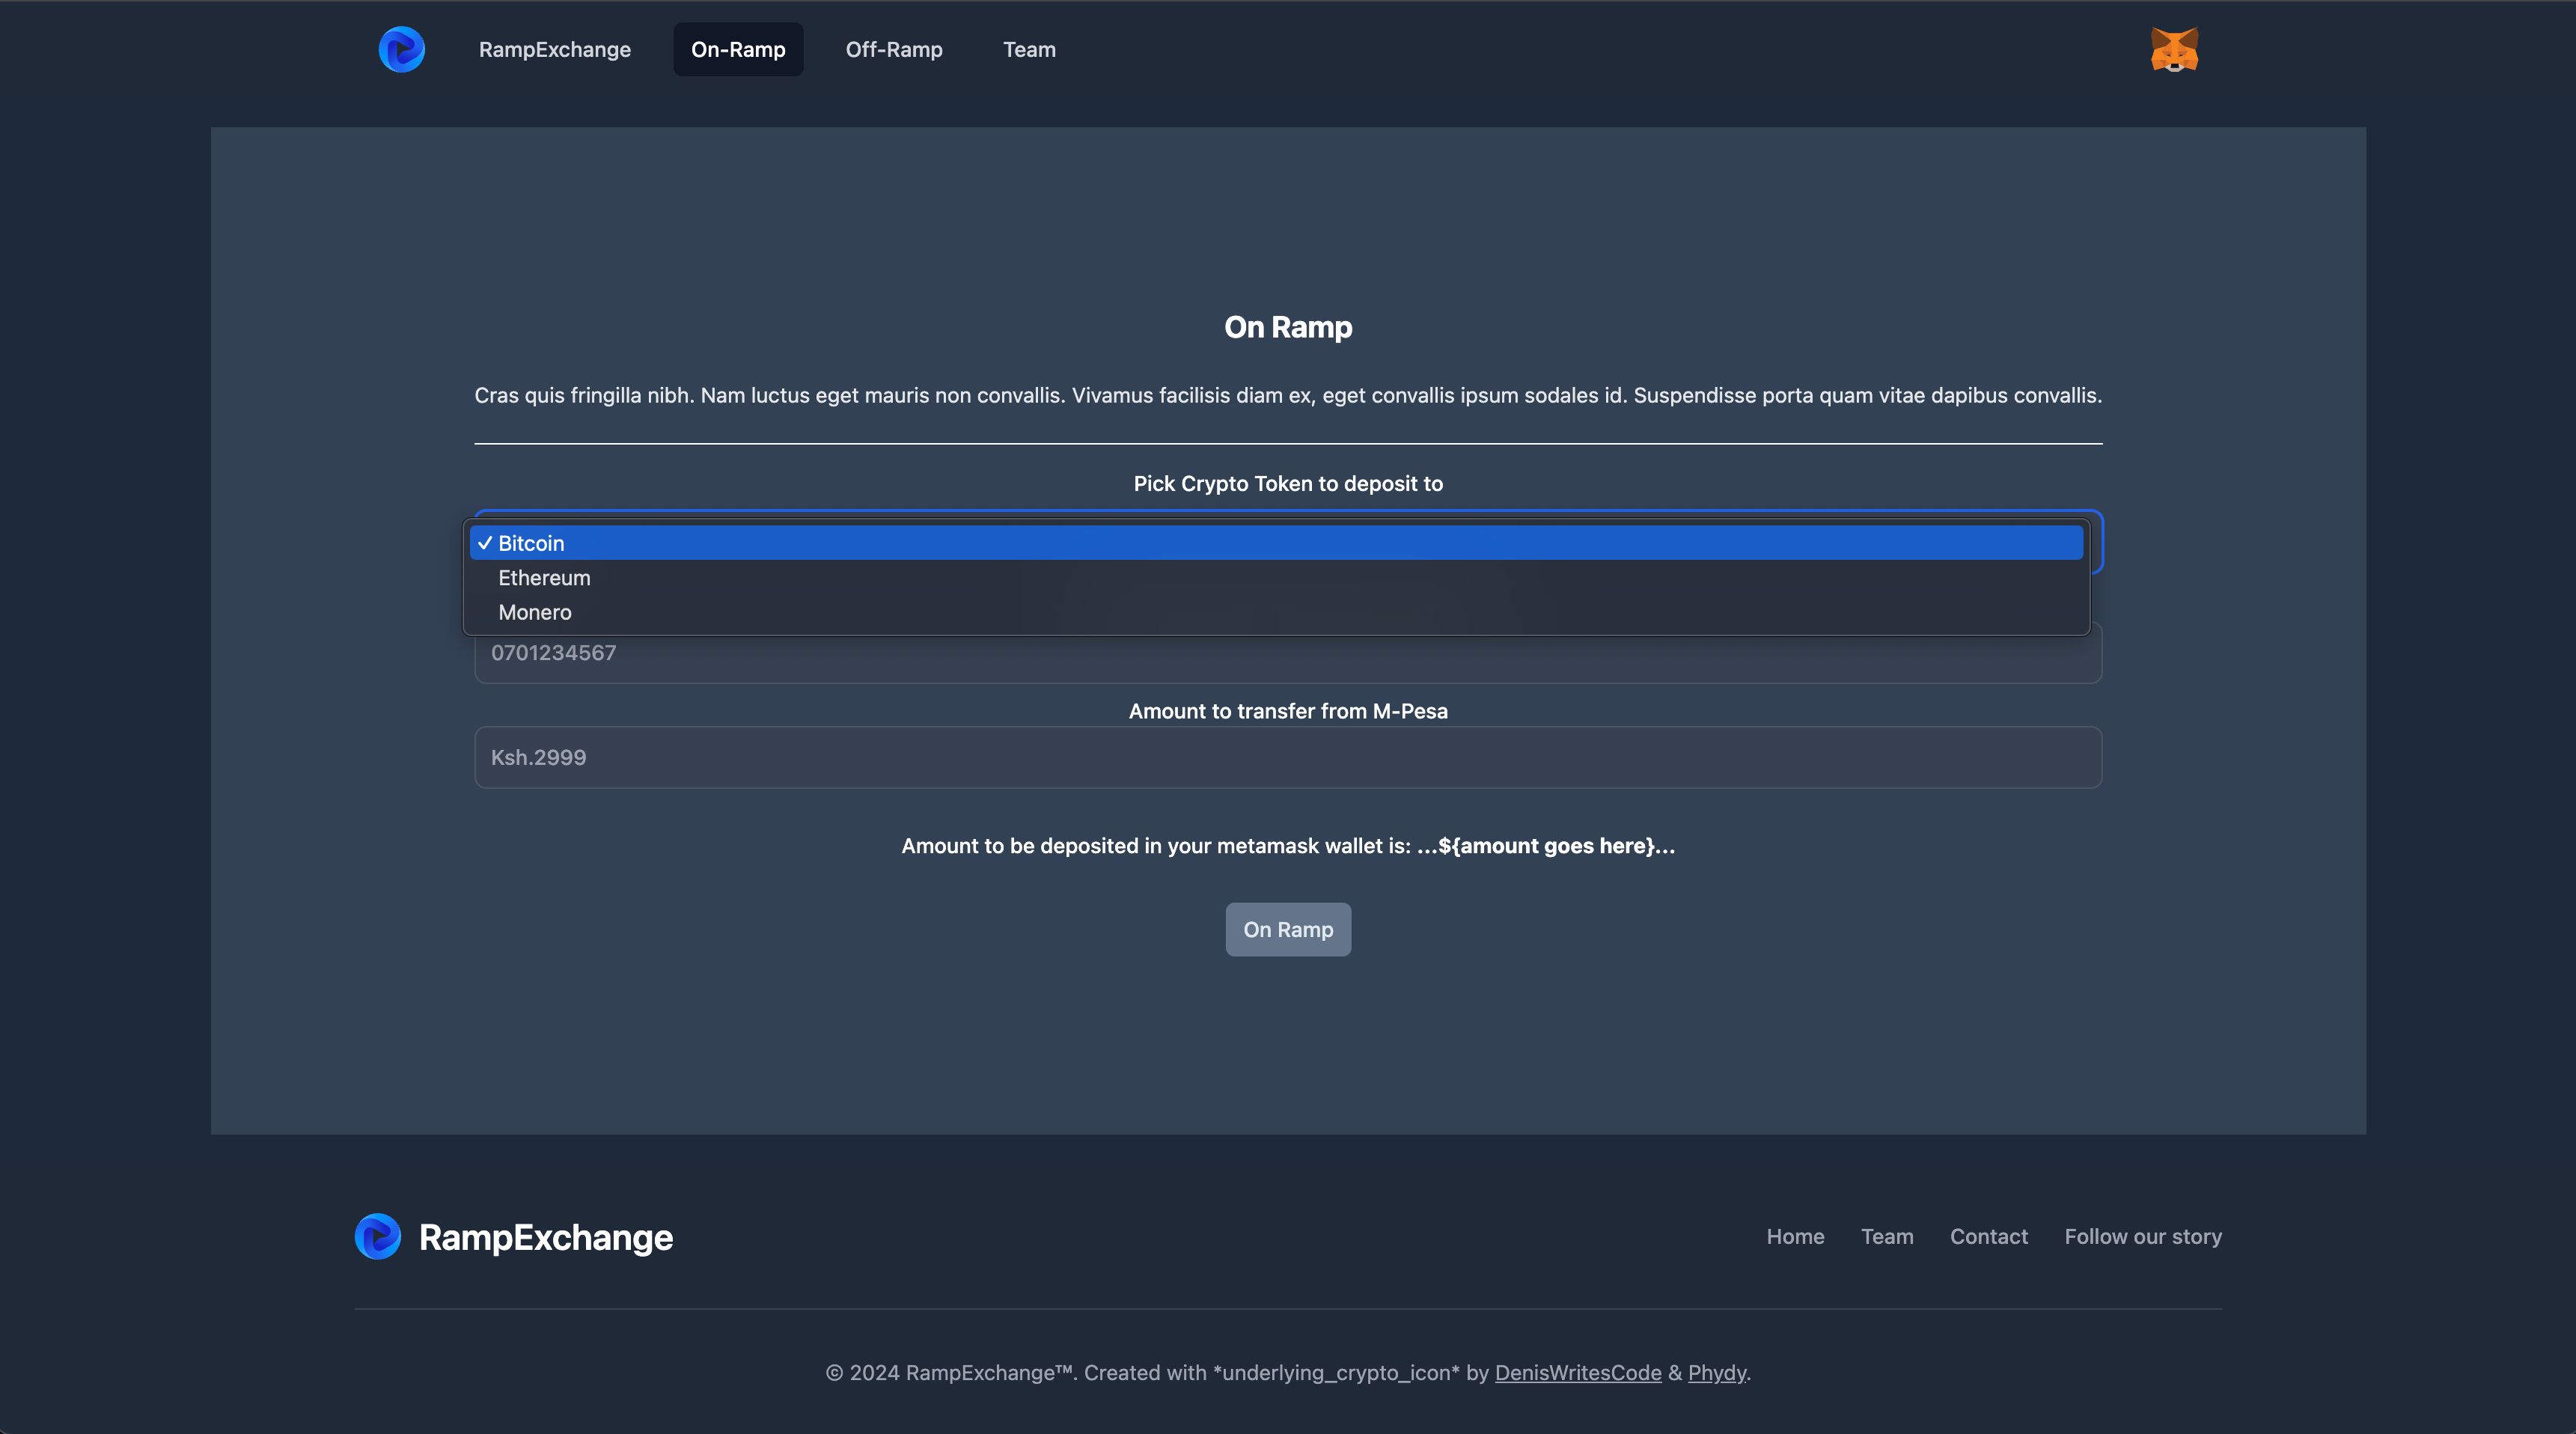Focus the Ksh.2999 amount field
This screenshot has width=2576, height=1434.
click(1288, 757)
